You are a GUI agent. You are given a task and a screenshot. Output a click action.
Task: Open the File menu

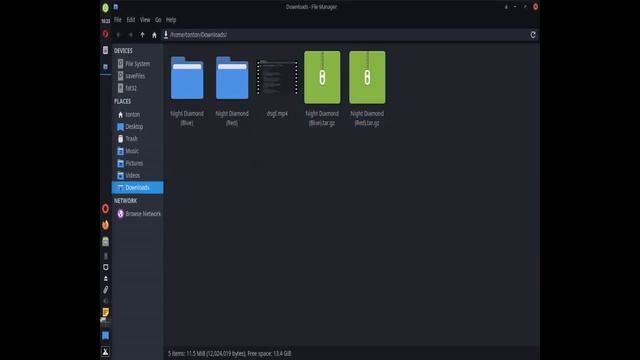(118, 20)
